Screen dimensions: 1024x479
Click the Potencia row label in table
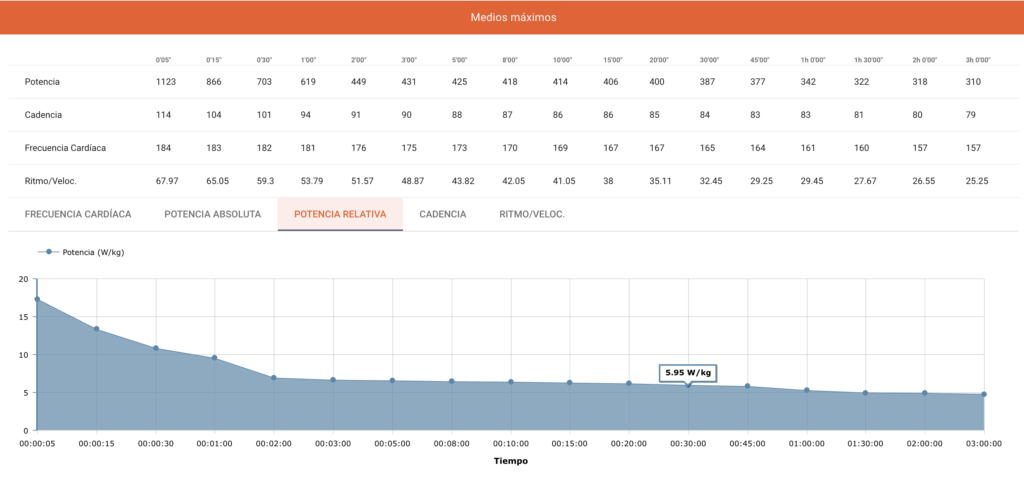[x=42, y=81]
